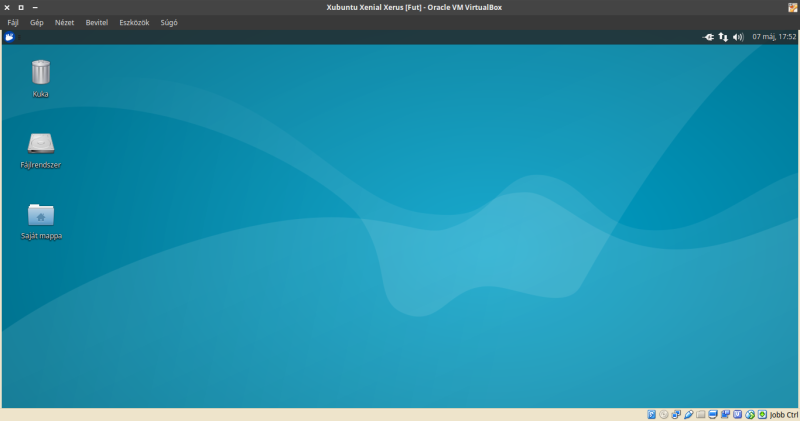The height and width of the screenshot is (421, 800).
Task: Click the virtualization features status icon
Action: pyautogui.click(x=737, y=414)
